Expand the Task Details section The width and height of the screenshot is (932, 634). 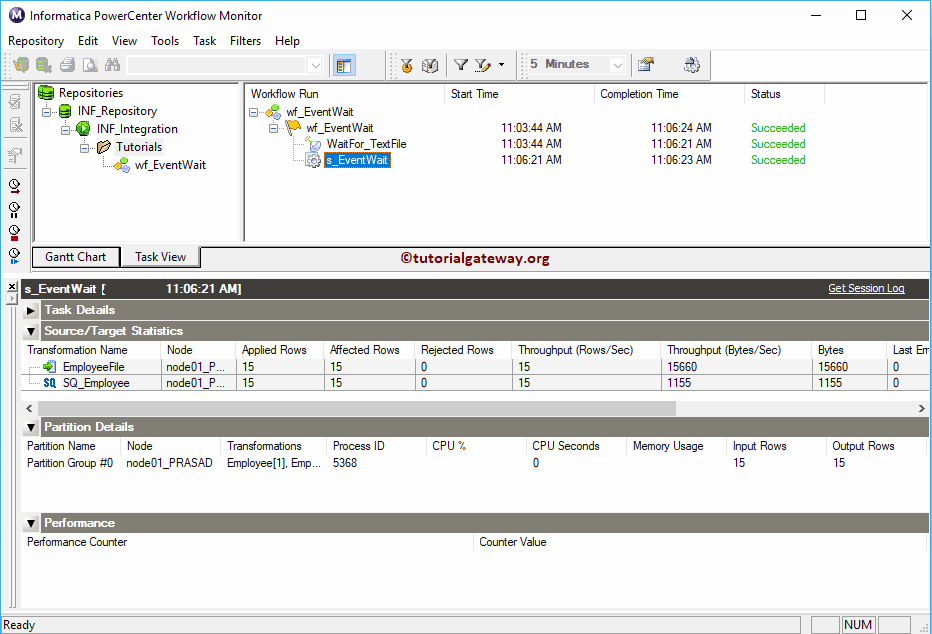click(x=31, y=311)
